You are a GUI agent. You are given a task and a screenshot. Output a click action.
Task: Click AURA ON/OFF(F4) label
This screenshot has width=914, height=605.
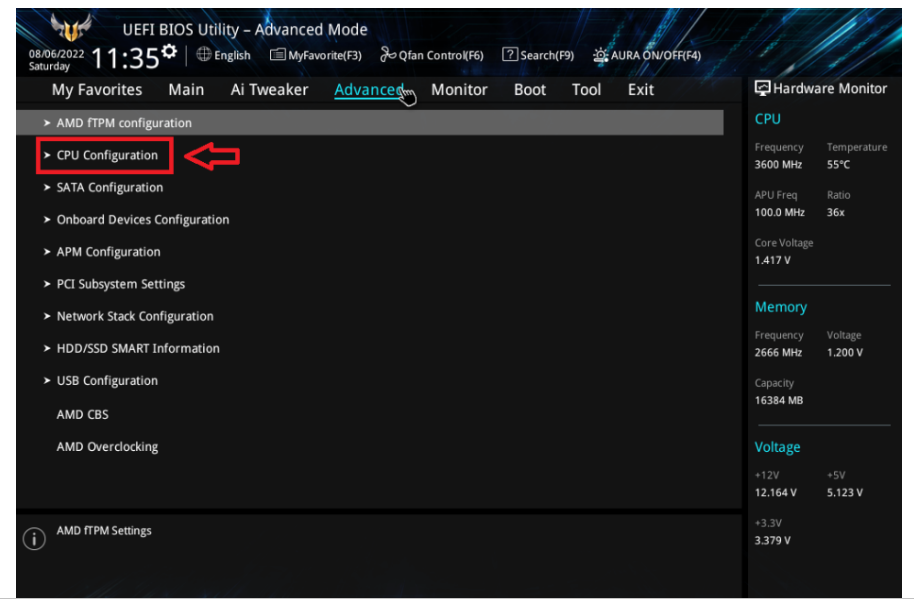(656, 55)
